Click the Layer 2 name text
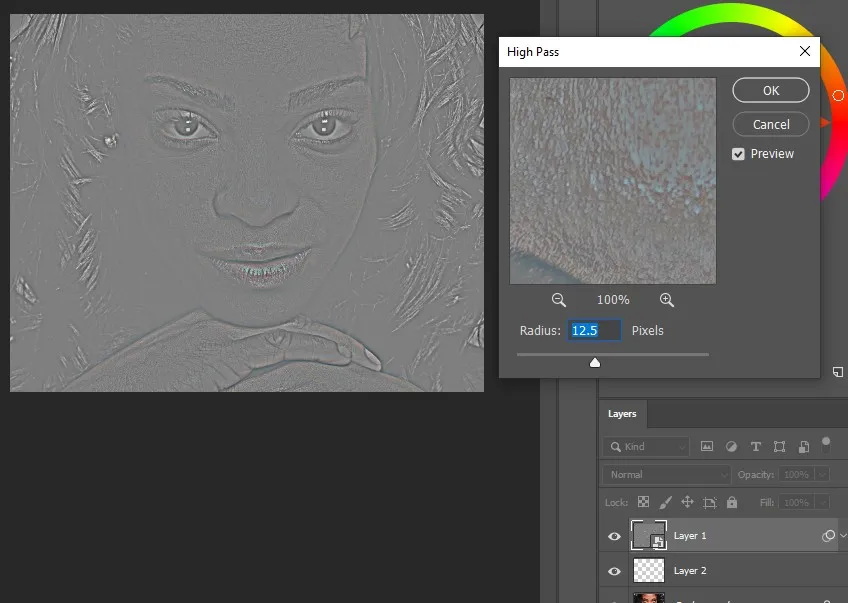The image size is (848, 603). pyautogui.click(x=690, y=571)
